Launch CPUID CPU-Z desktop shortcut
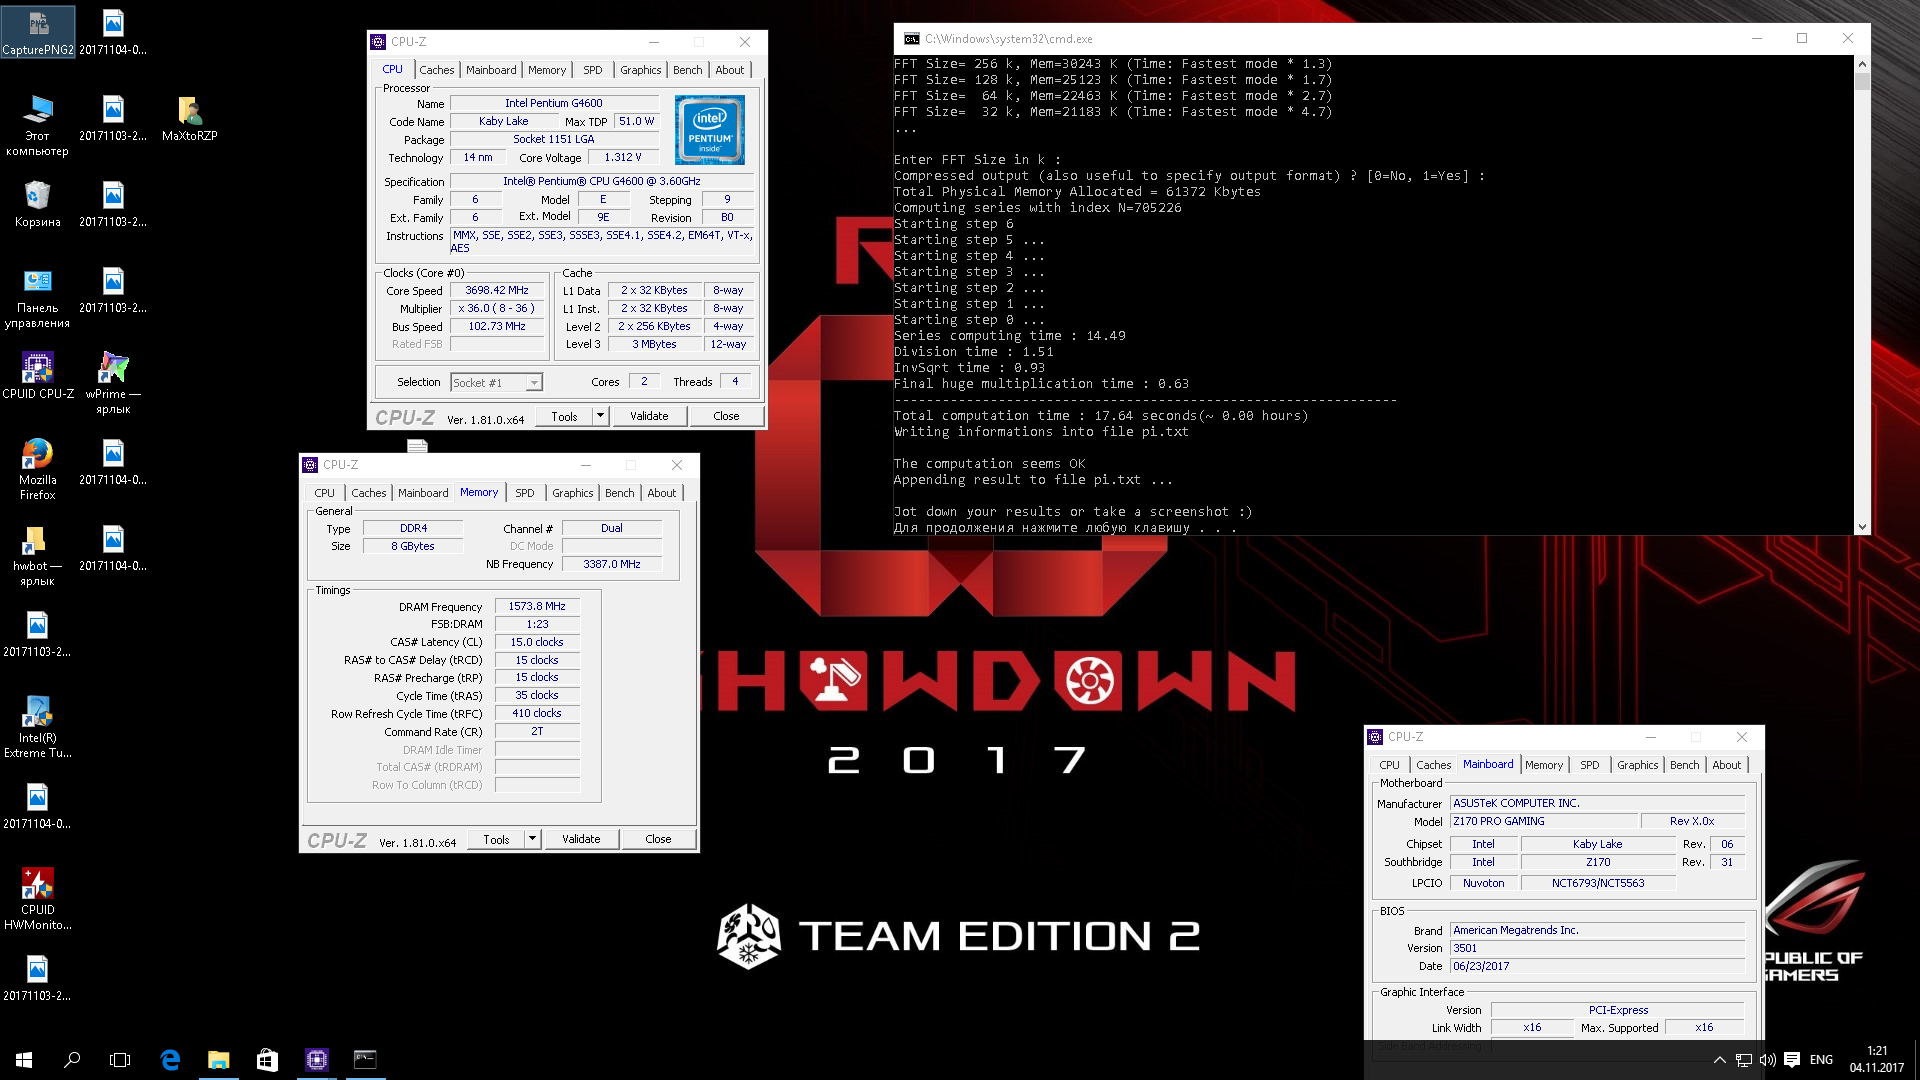Viewport: 1920px width, 1080px height. (37, 375)
